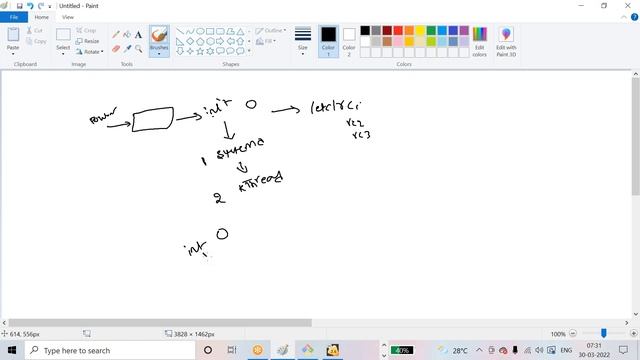Screen dimensions: 640x360
Task: Open the shape Outline dropdown
Action: [271, 31]
